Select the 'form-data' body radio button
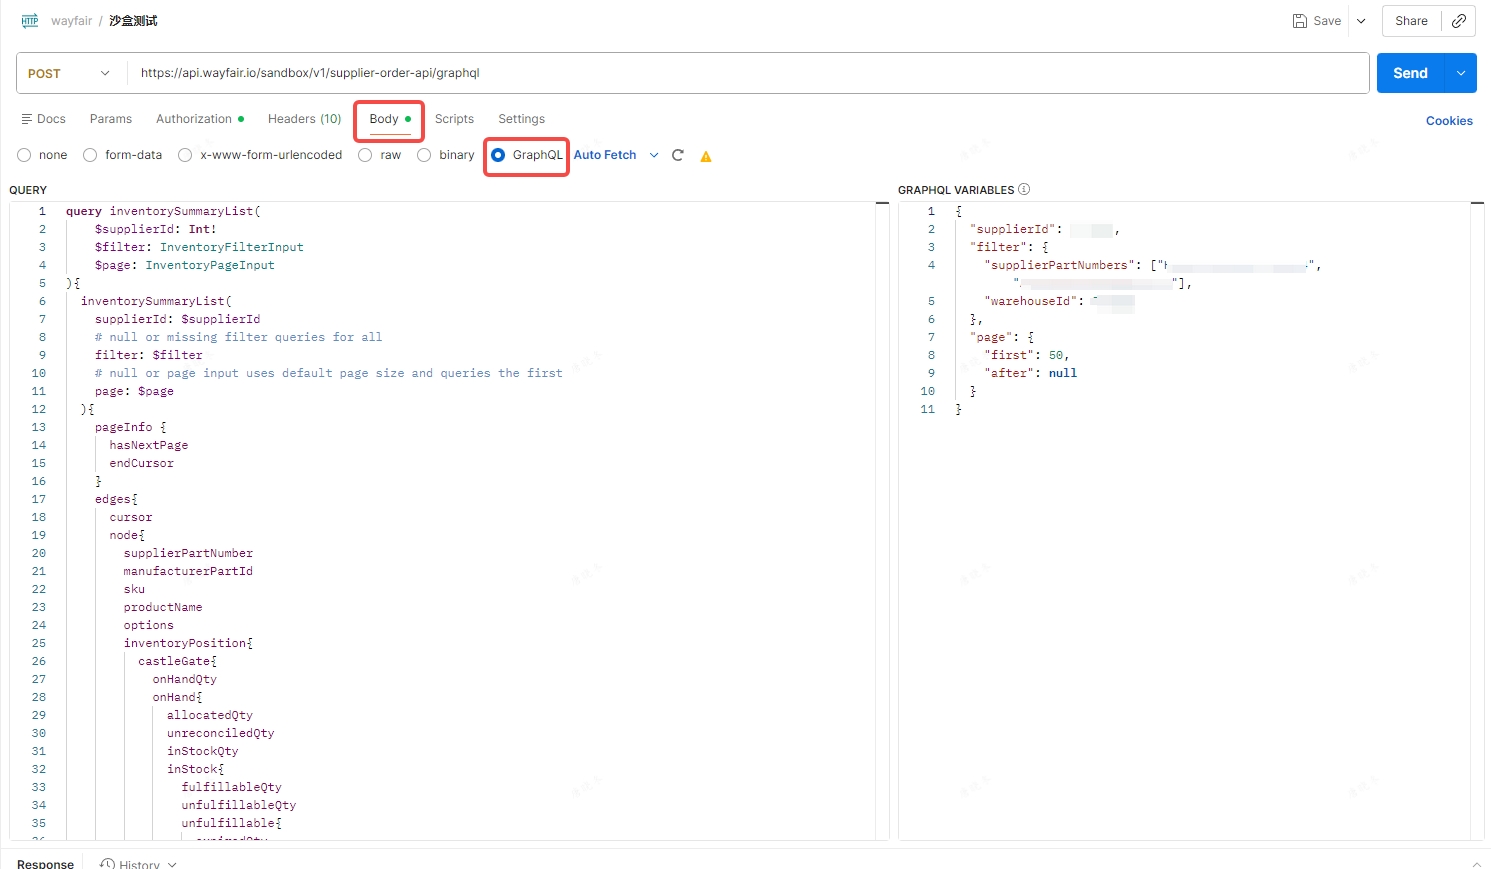This screenshot has width=1491, height=869. tap(90, 155)
